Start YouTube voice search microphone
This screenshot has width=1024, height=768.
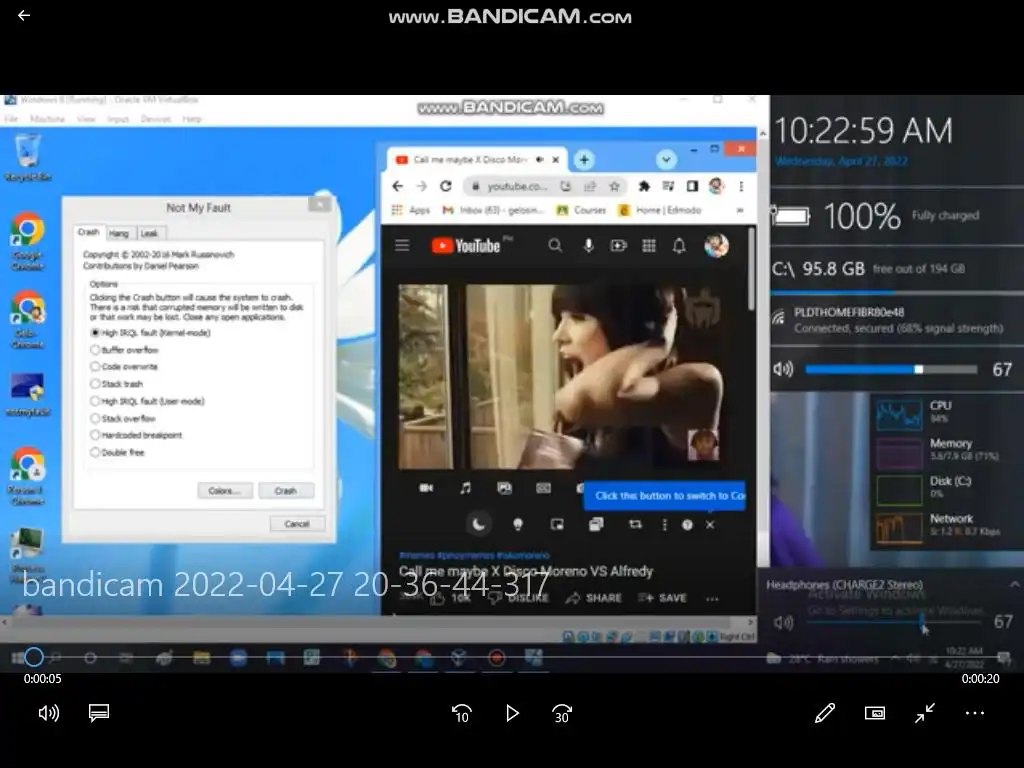(588, 246)
